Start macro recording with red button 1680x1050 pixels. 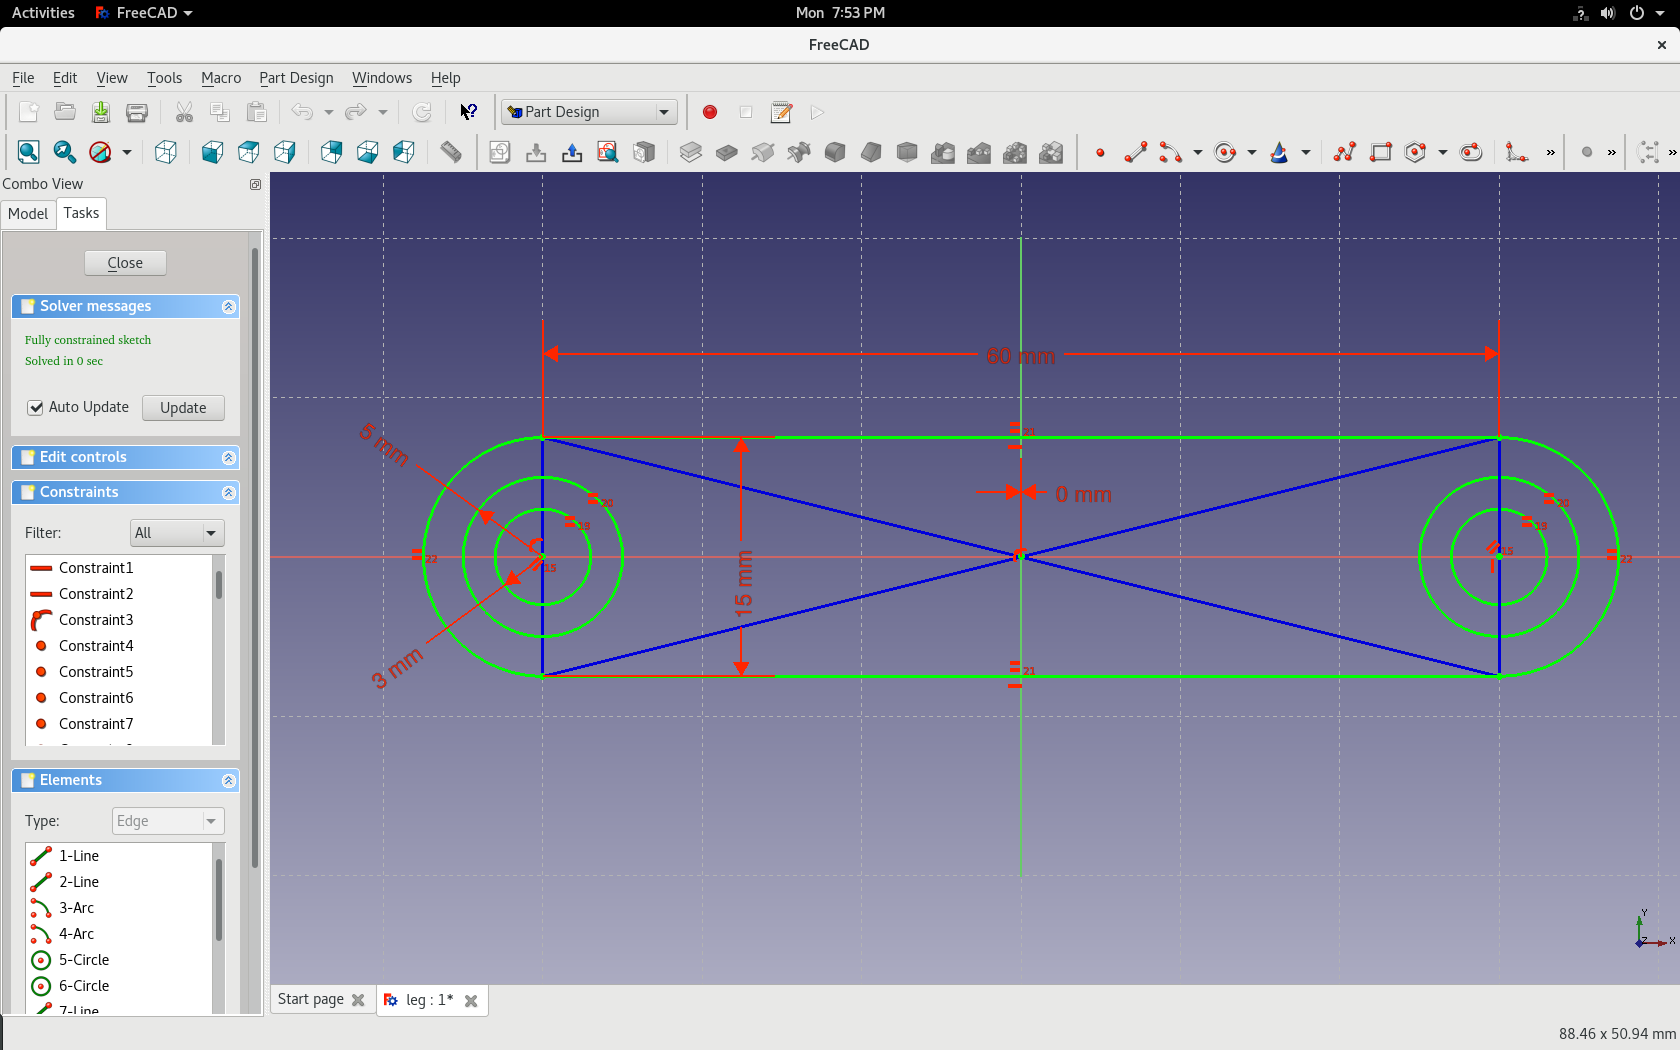point(710,112)
